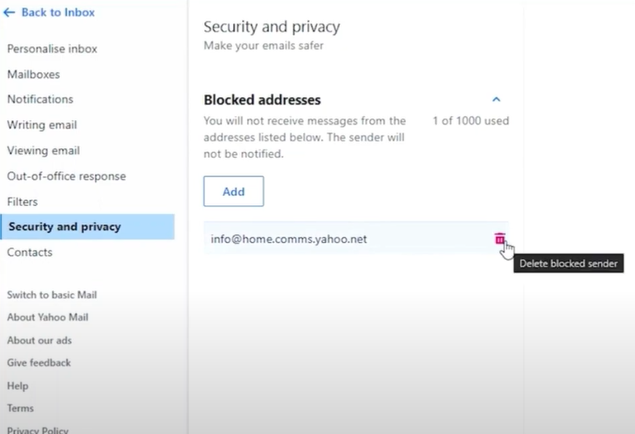
Task: Open Contacts settings
Action: pos(30,252)
